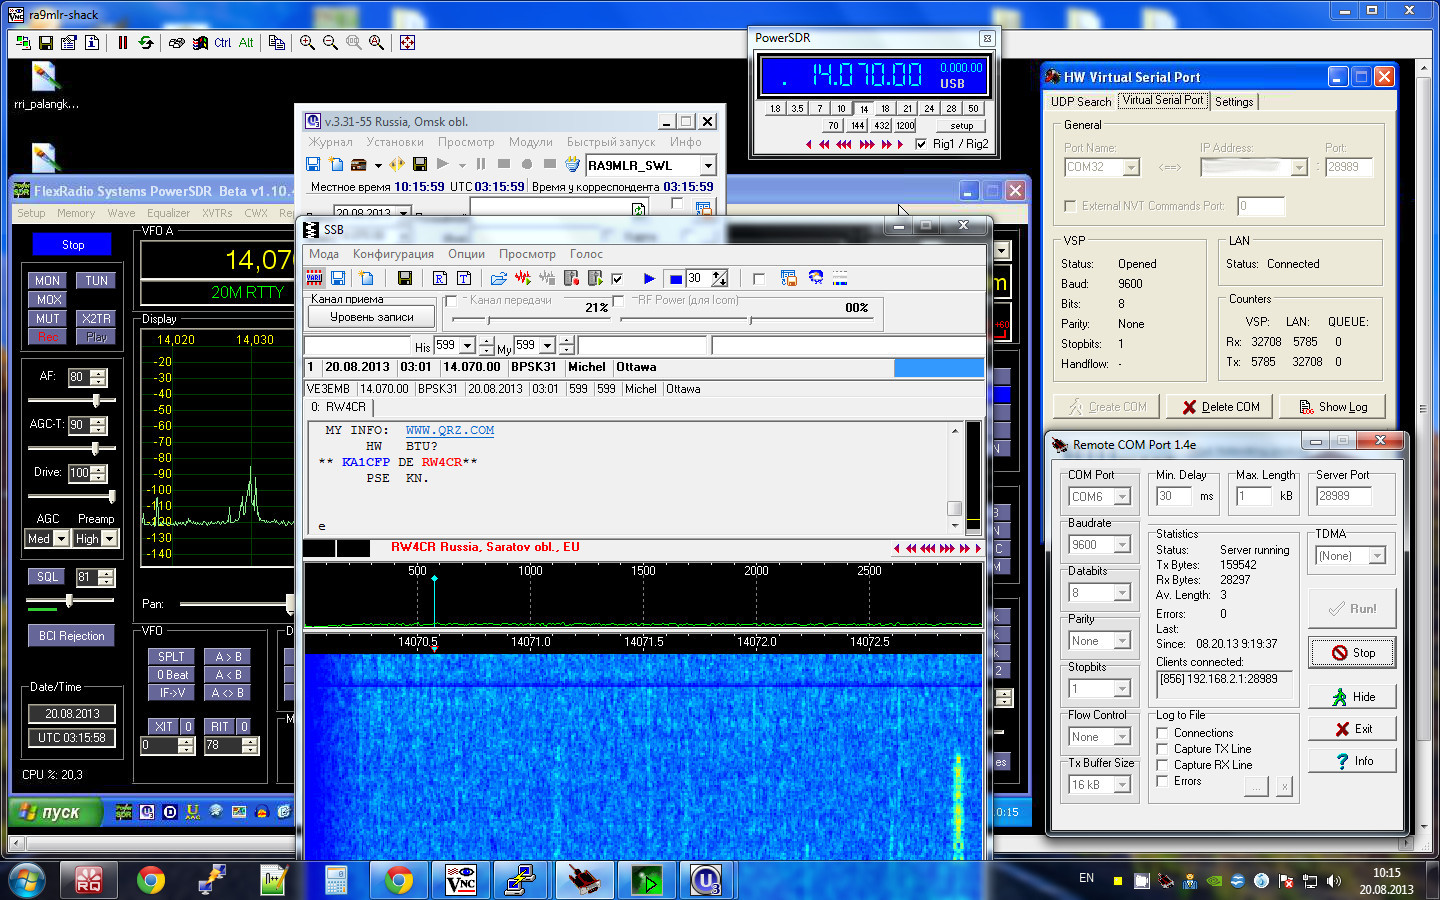Click the VNC zoom out magnifier icon
Viewport: 1440px width, 900px height.
coord(330,43)
